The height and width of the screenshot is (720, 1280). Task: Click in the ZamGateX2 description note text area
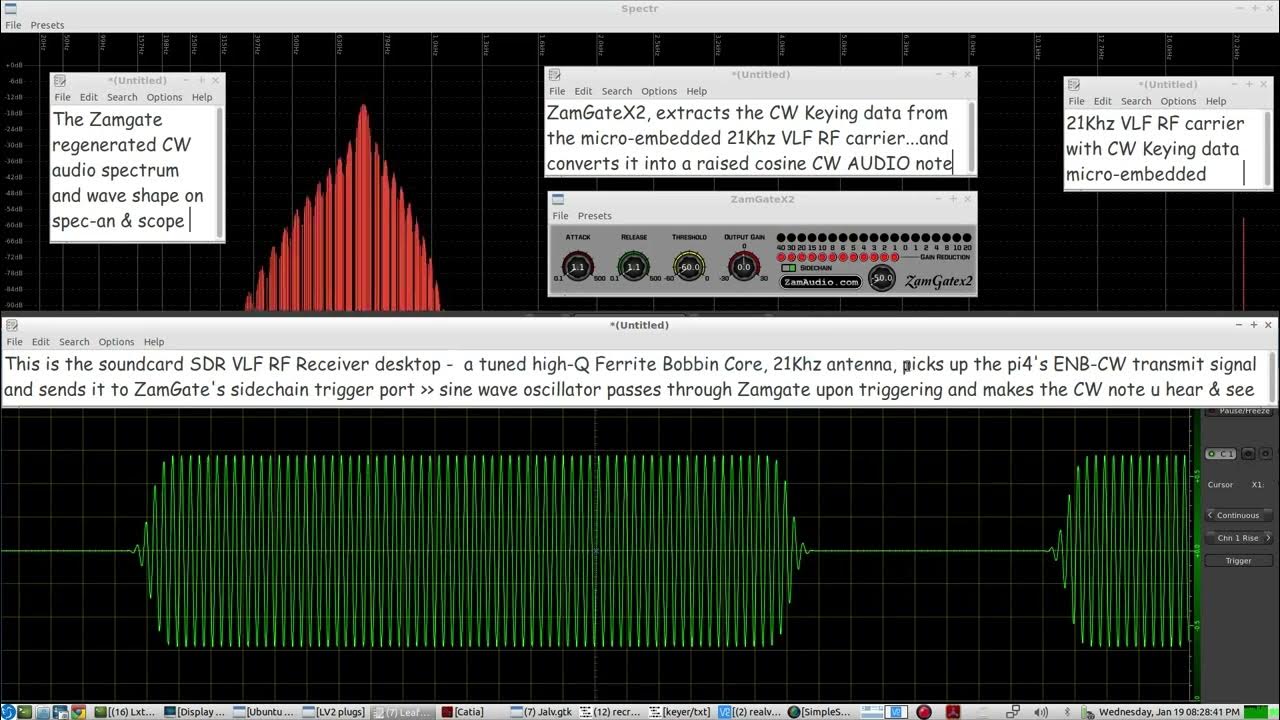pos(756,138)
